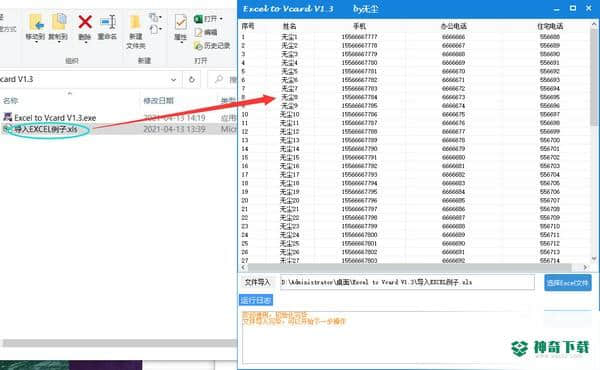
Task: Click the Move to (移动到) folder icon
Action: [36, 22]
